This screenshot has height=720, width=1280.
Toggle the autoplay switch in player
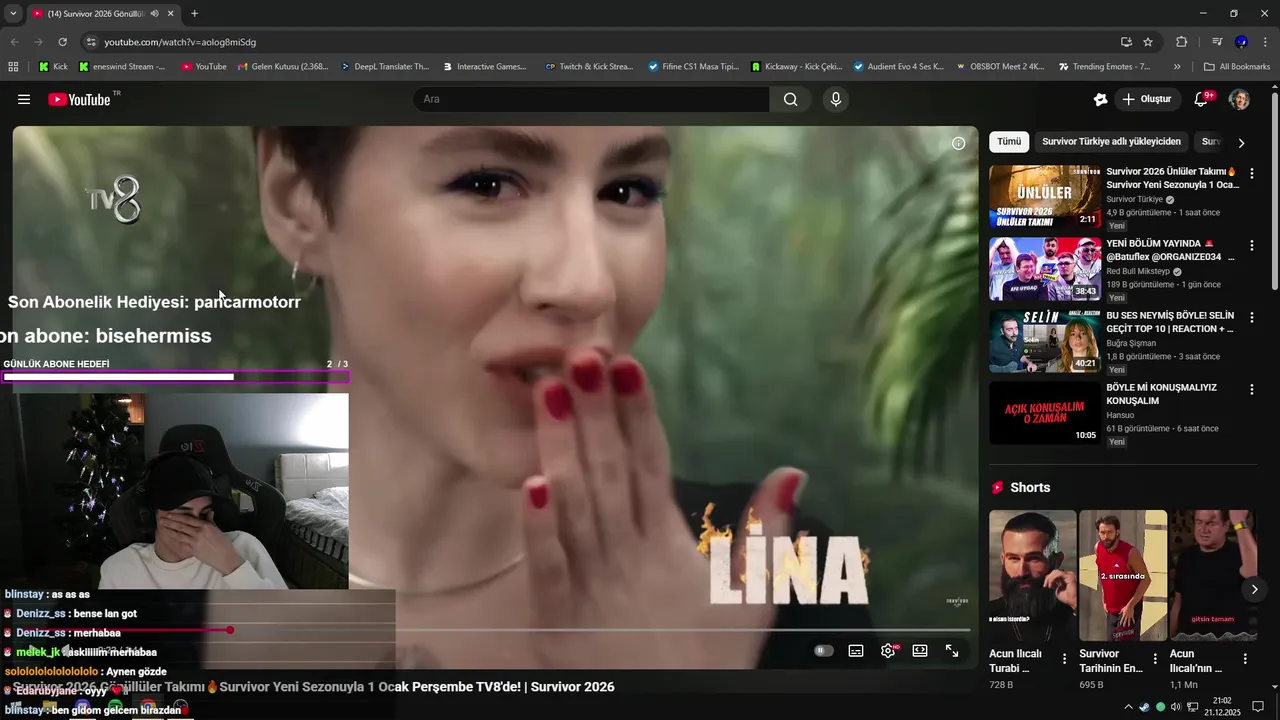pyautogui.click(x=823, y=650)
